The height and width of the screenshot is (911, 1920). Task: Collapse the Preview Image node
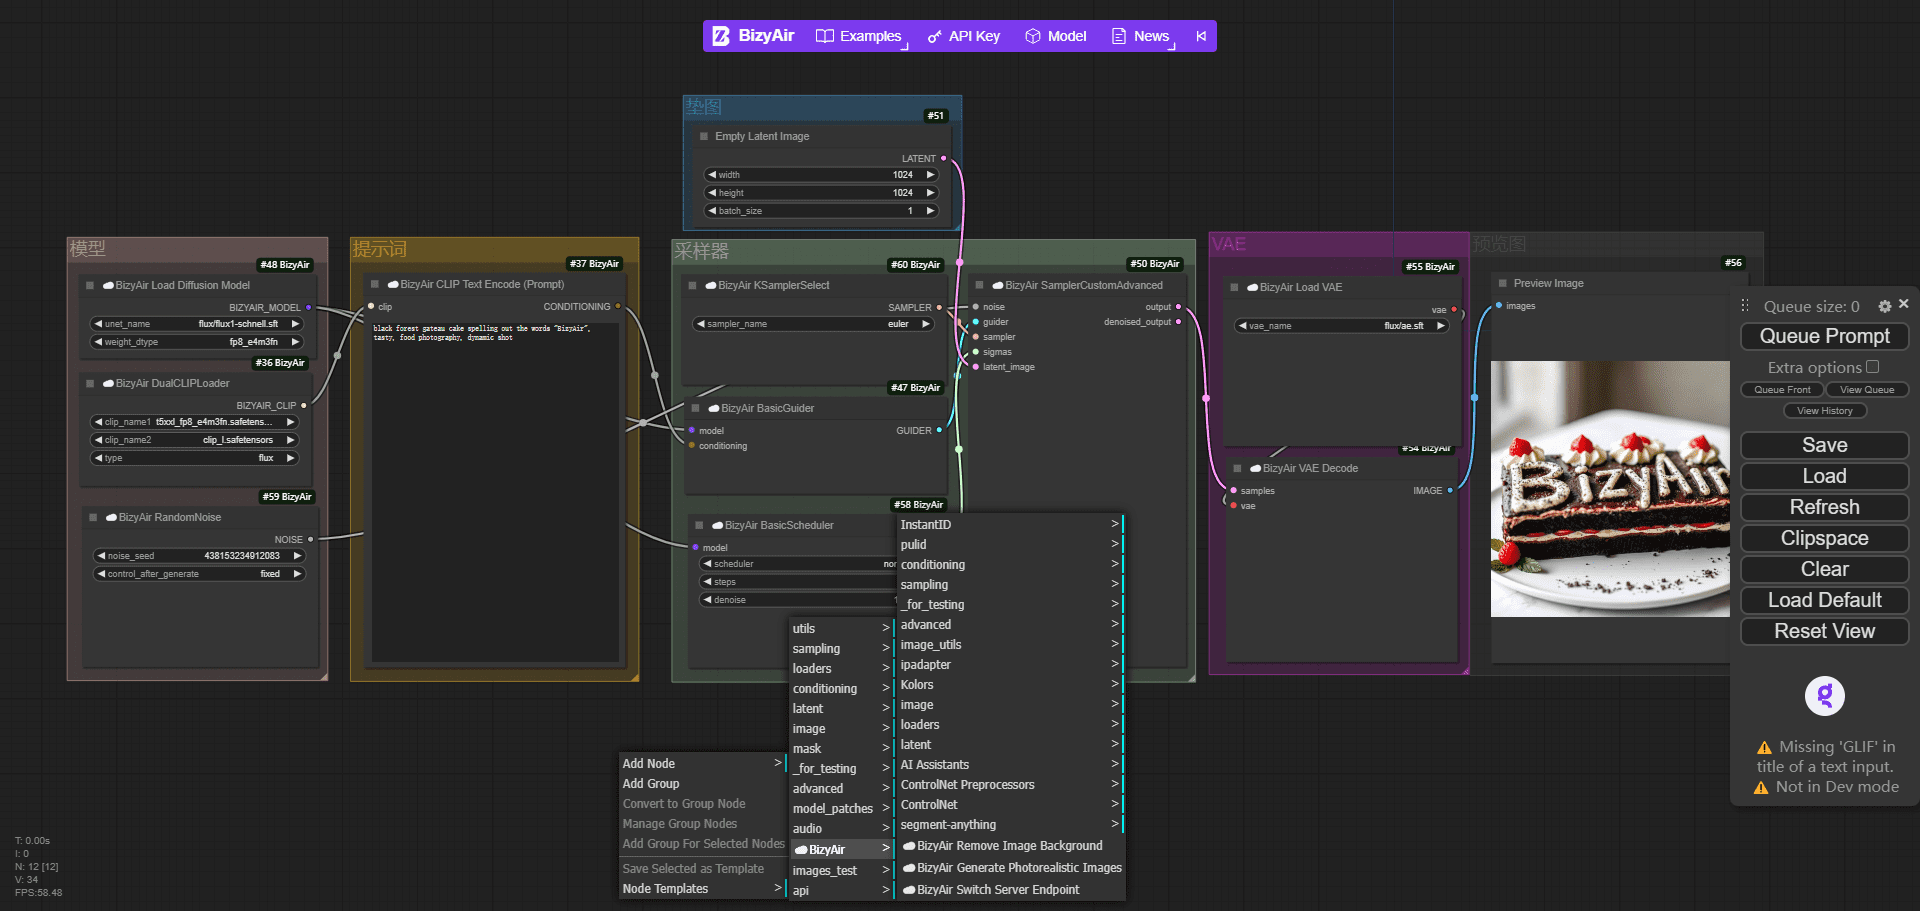1502,283
